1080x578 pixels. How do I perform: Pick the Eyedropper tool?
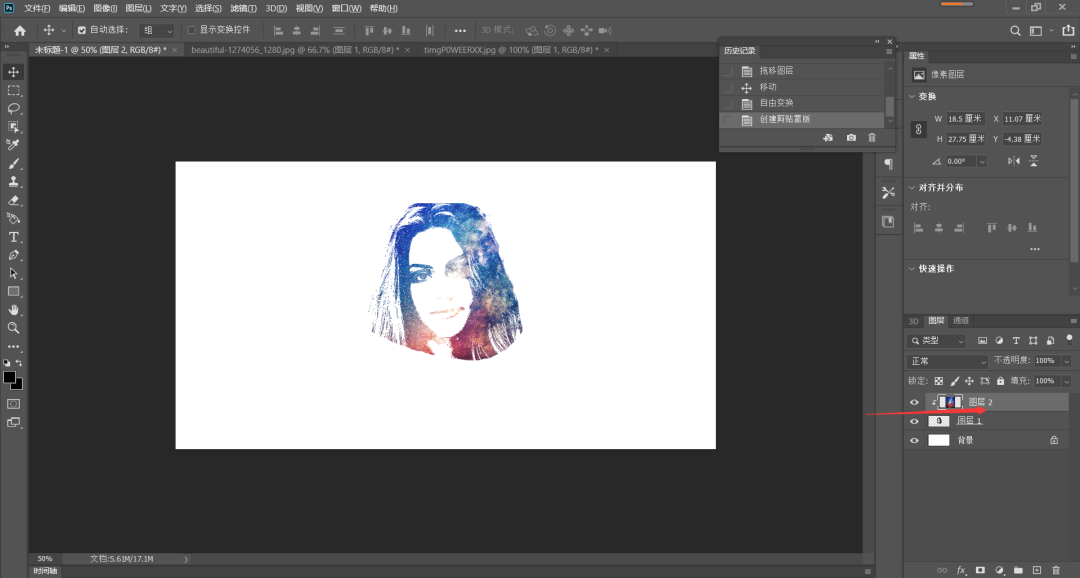tap(14, 145)
